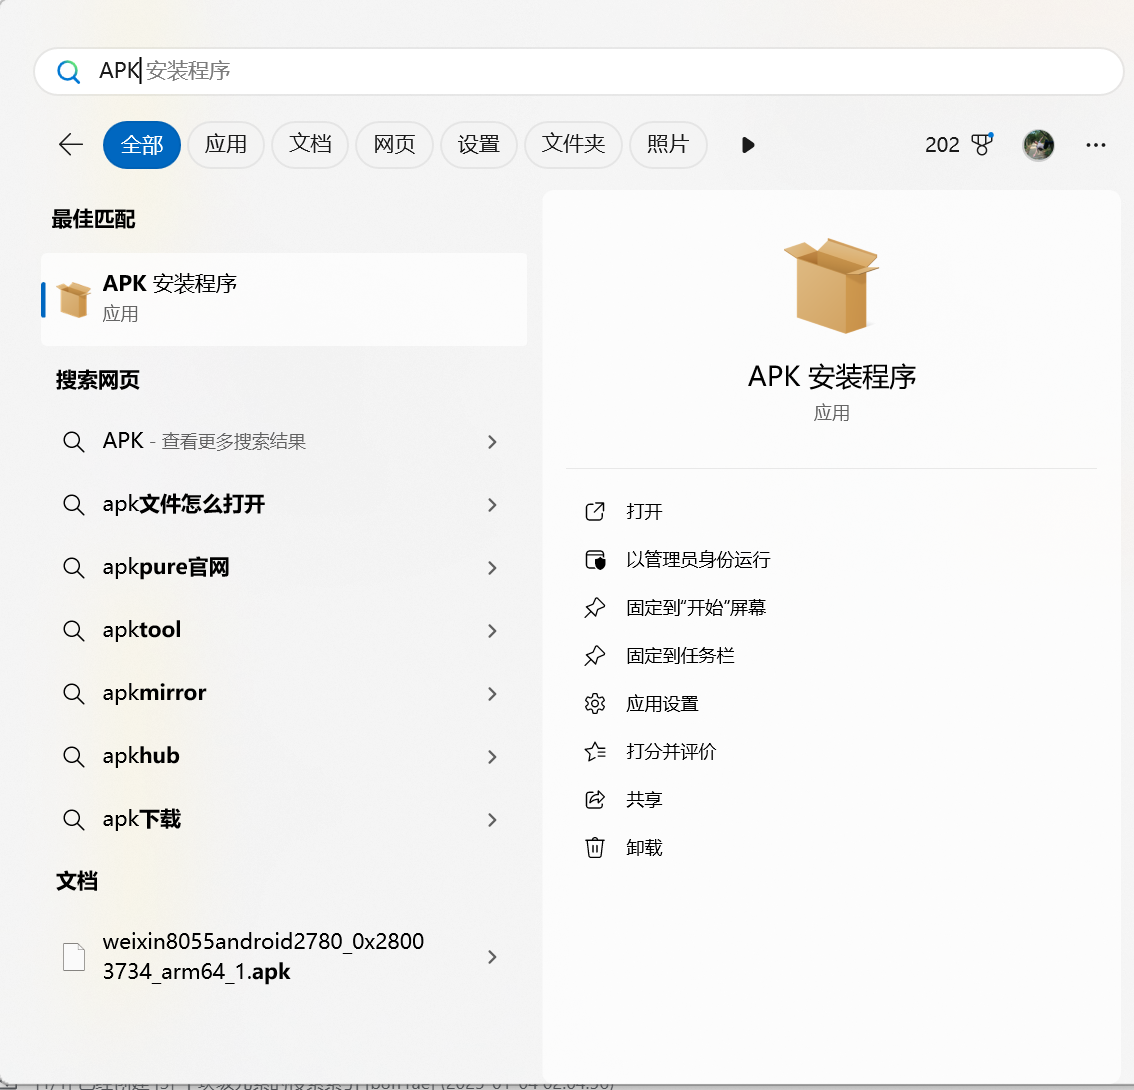Click the shield icon for run as administrator

(x=594, y=560)
